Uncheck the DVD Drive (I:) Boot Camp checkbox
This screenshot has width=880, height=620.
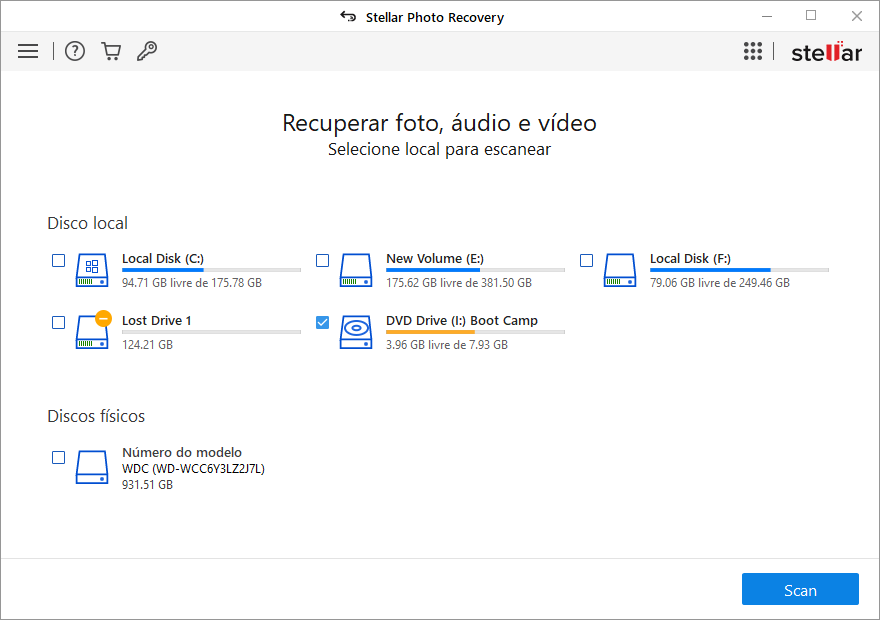[x=322, y=323]
